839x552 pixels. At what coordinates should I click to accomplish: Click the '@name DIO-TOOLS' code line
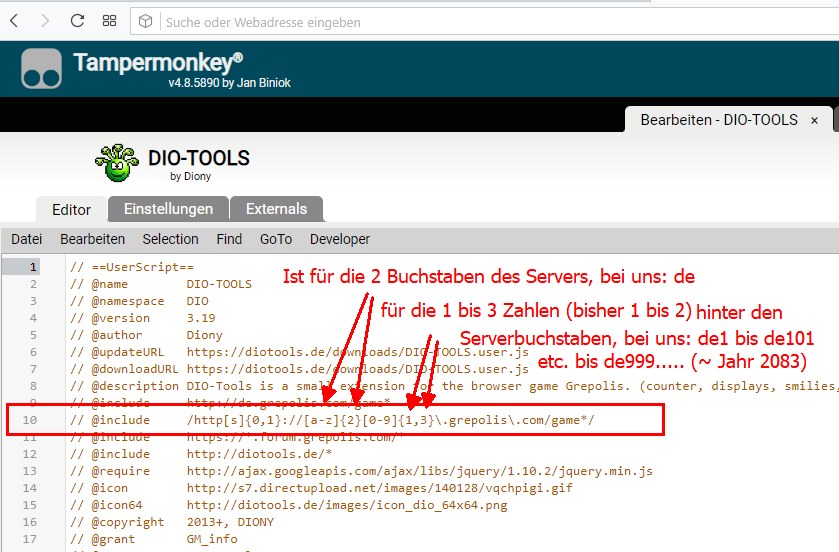161,284
